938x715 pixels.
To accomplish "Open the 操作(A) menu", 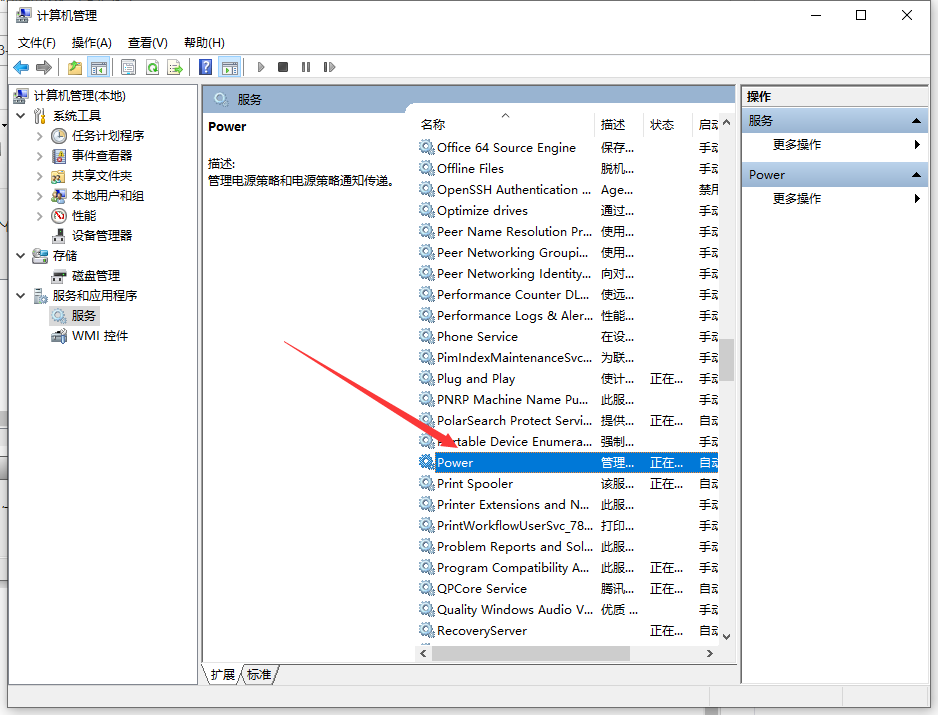I will (x=92, y=42).
